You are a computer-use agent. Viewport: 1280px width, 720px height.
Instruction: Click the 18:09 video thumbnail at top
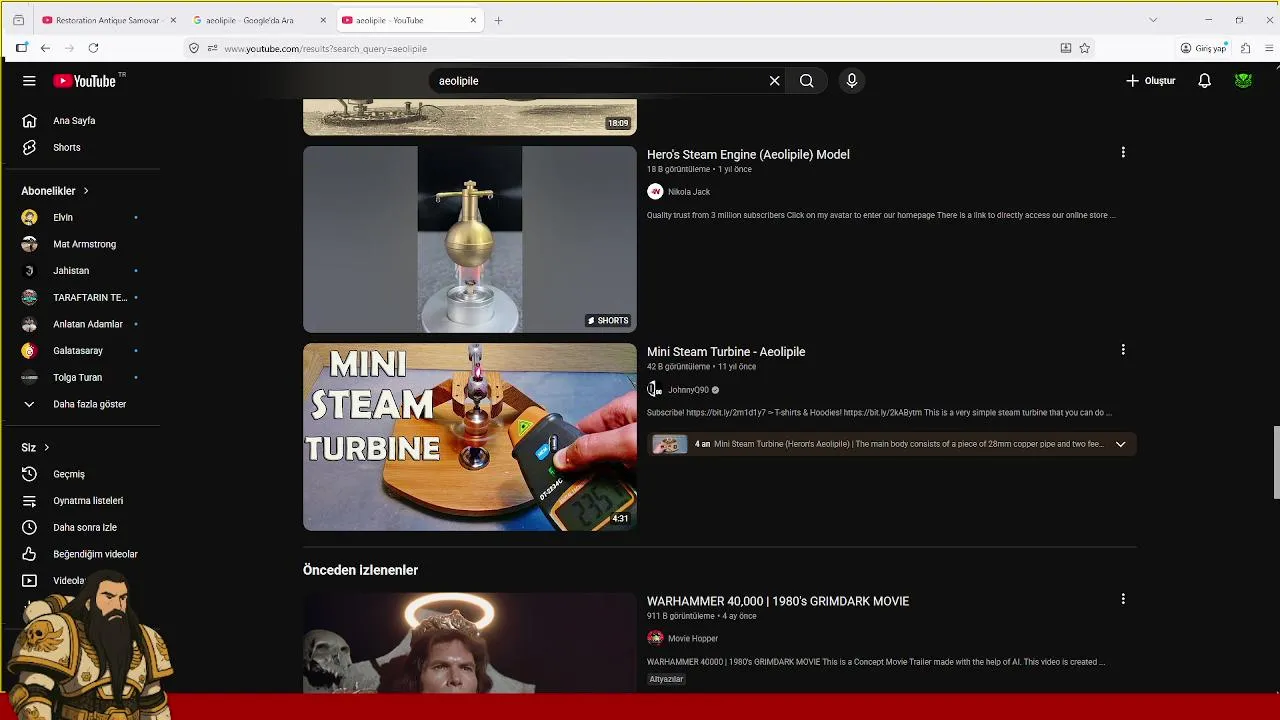click(470, 117)
